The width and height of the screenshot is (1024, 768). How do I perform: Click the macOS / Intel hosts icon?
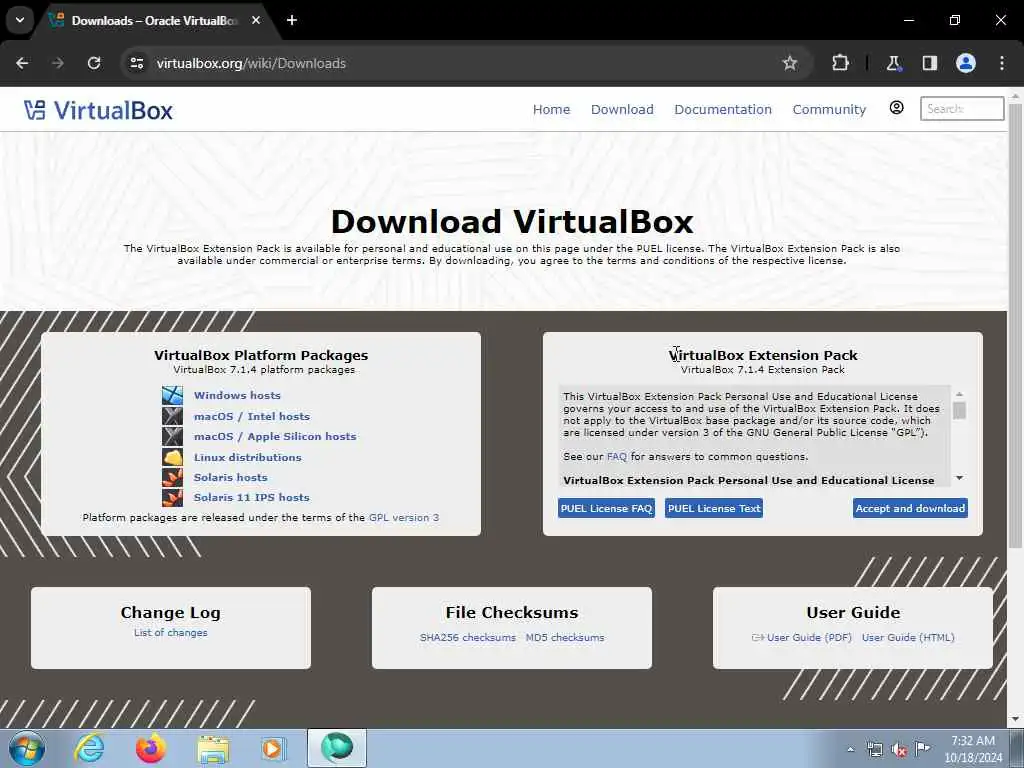point(172,416)
